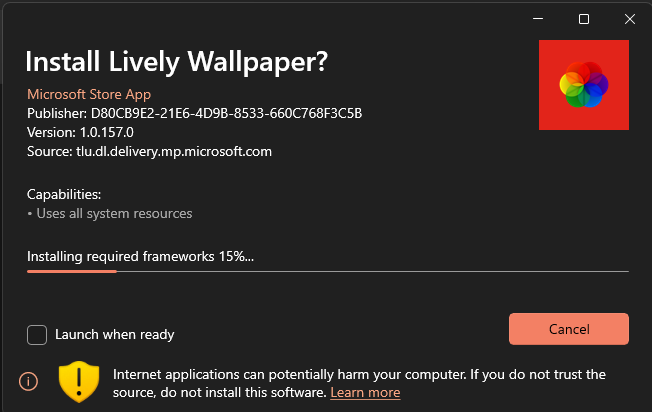Screen dimensions: 652x412
Task: Click the Version 1.0.157.0 text
Action: click(x=80, y=132)
